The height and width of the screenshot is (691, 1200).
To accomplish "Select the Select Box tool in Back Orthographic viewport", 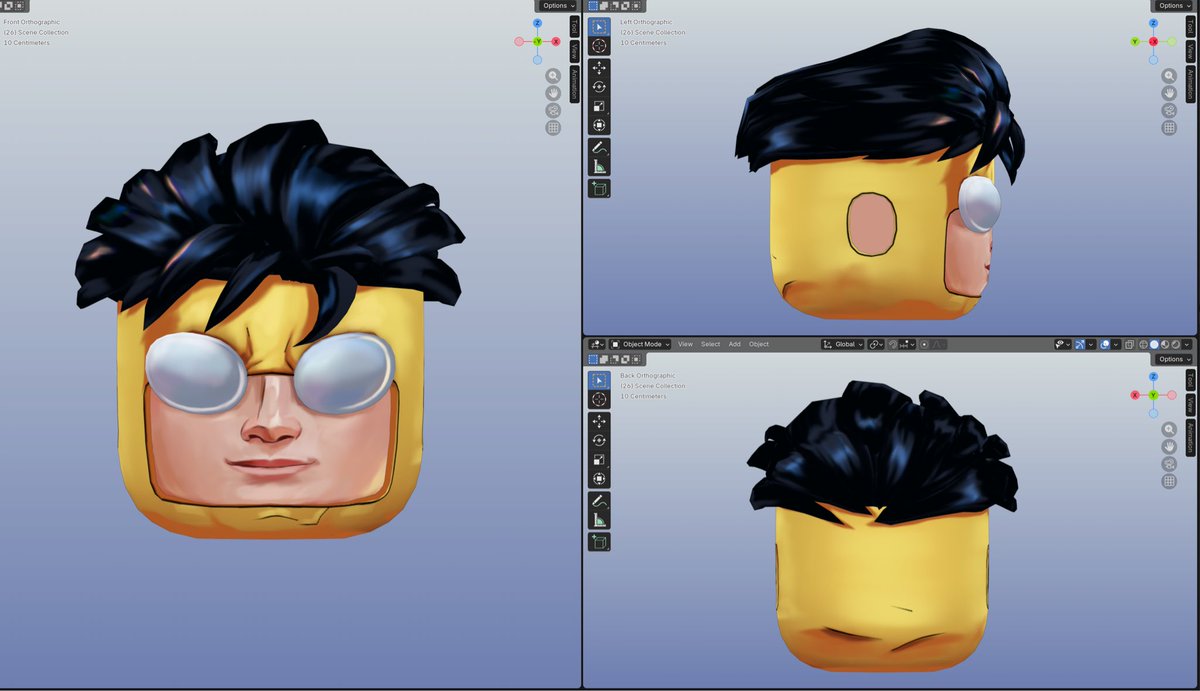I will tap(599, 380).
